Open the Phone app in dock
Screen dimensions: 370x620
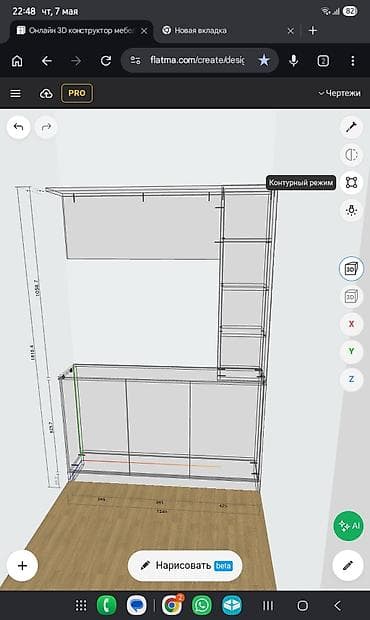106,605
